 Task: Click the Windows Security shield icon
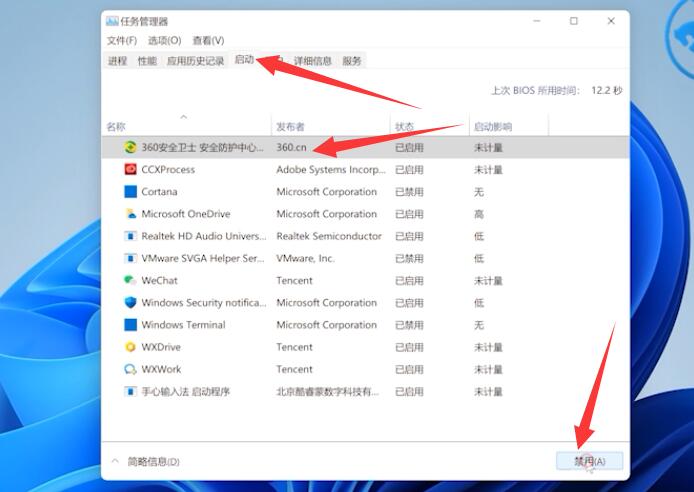pos(130,303)
